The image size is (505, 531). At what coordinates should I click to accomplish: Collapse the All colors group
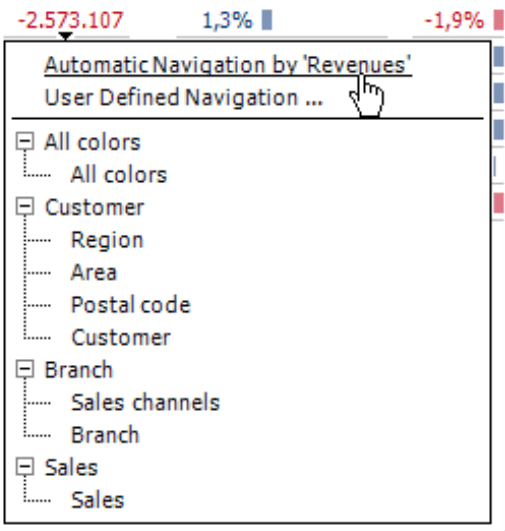[25, 142]
